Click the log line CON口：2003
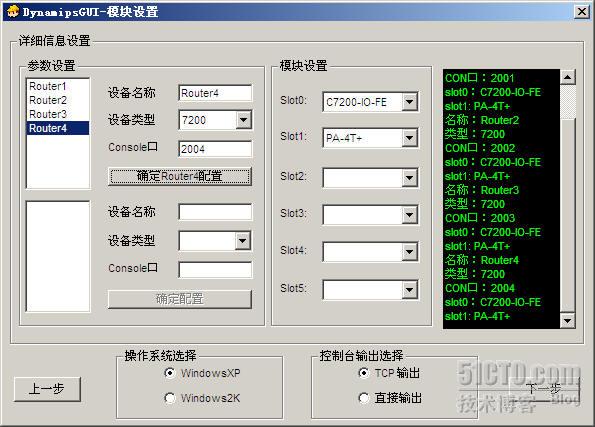 coord(480,218)
